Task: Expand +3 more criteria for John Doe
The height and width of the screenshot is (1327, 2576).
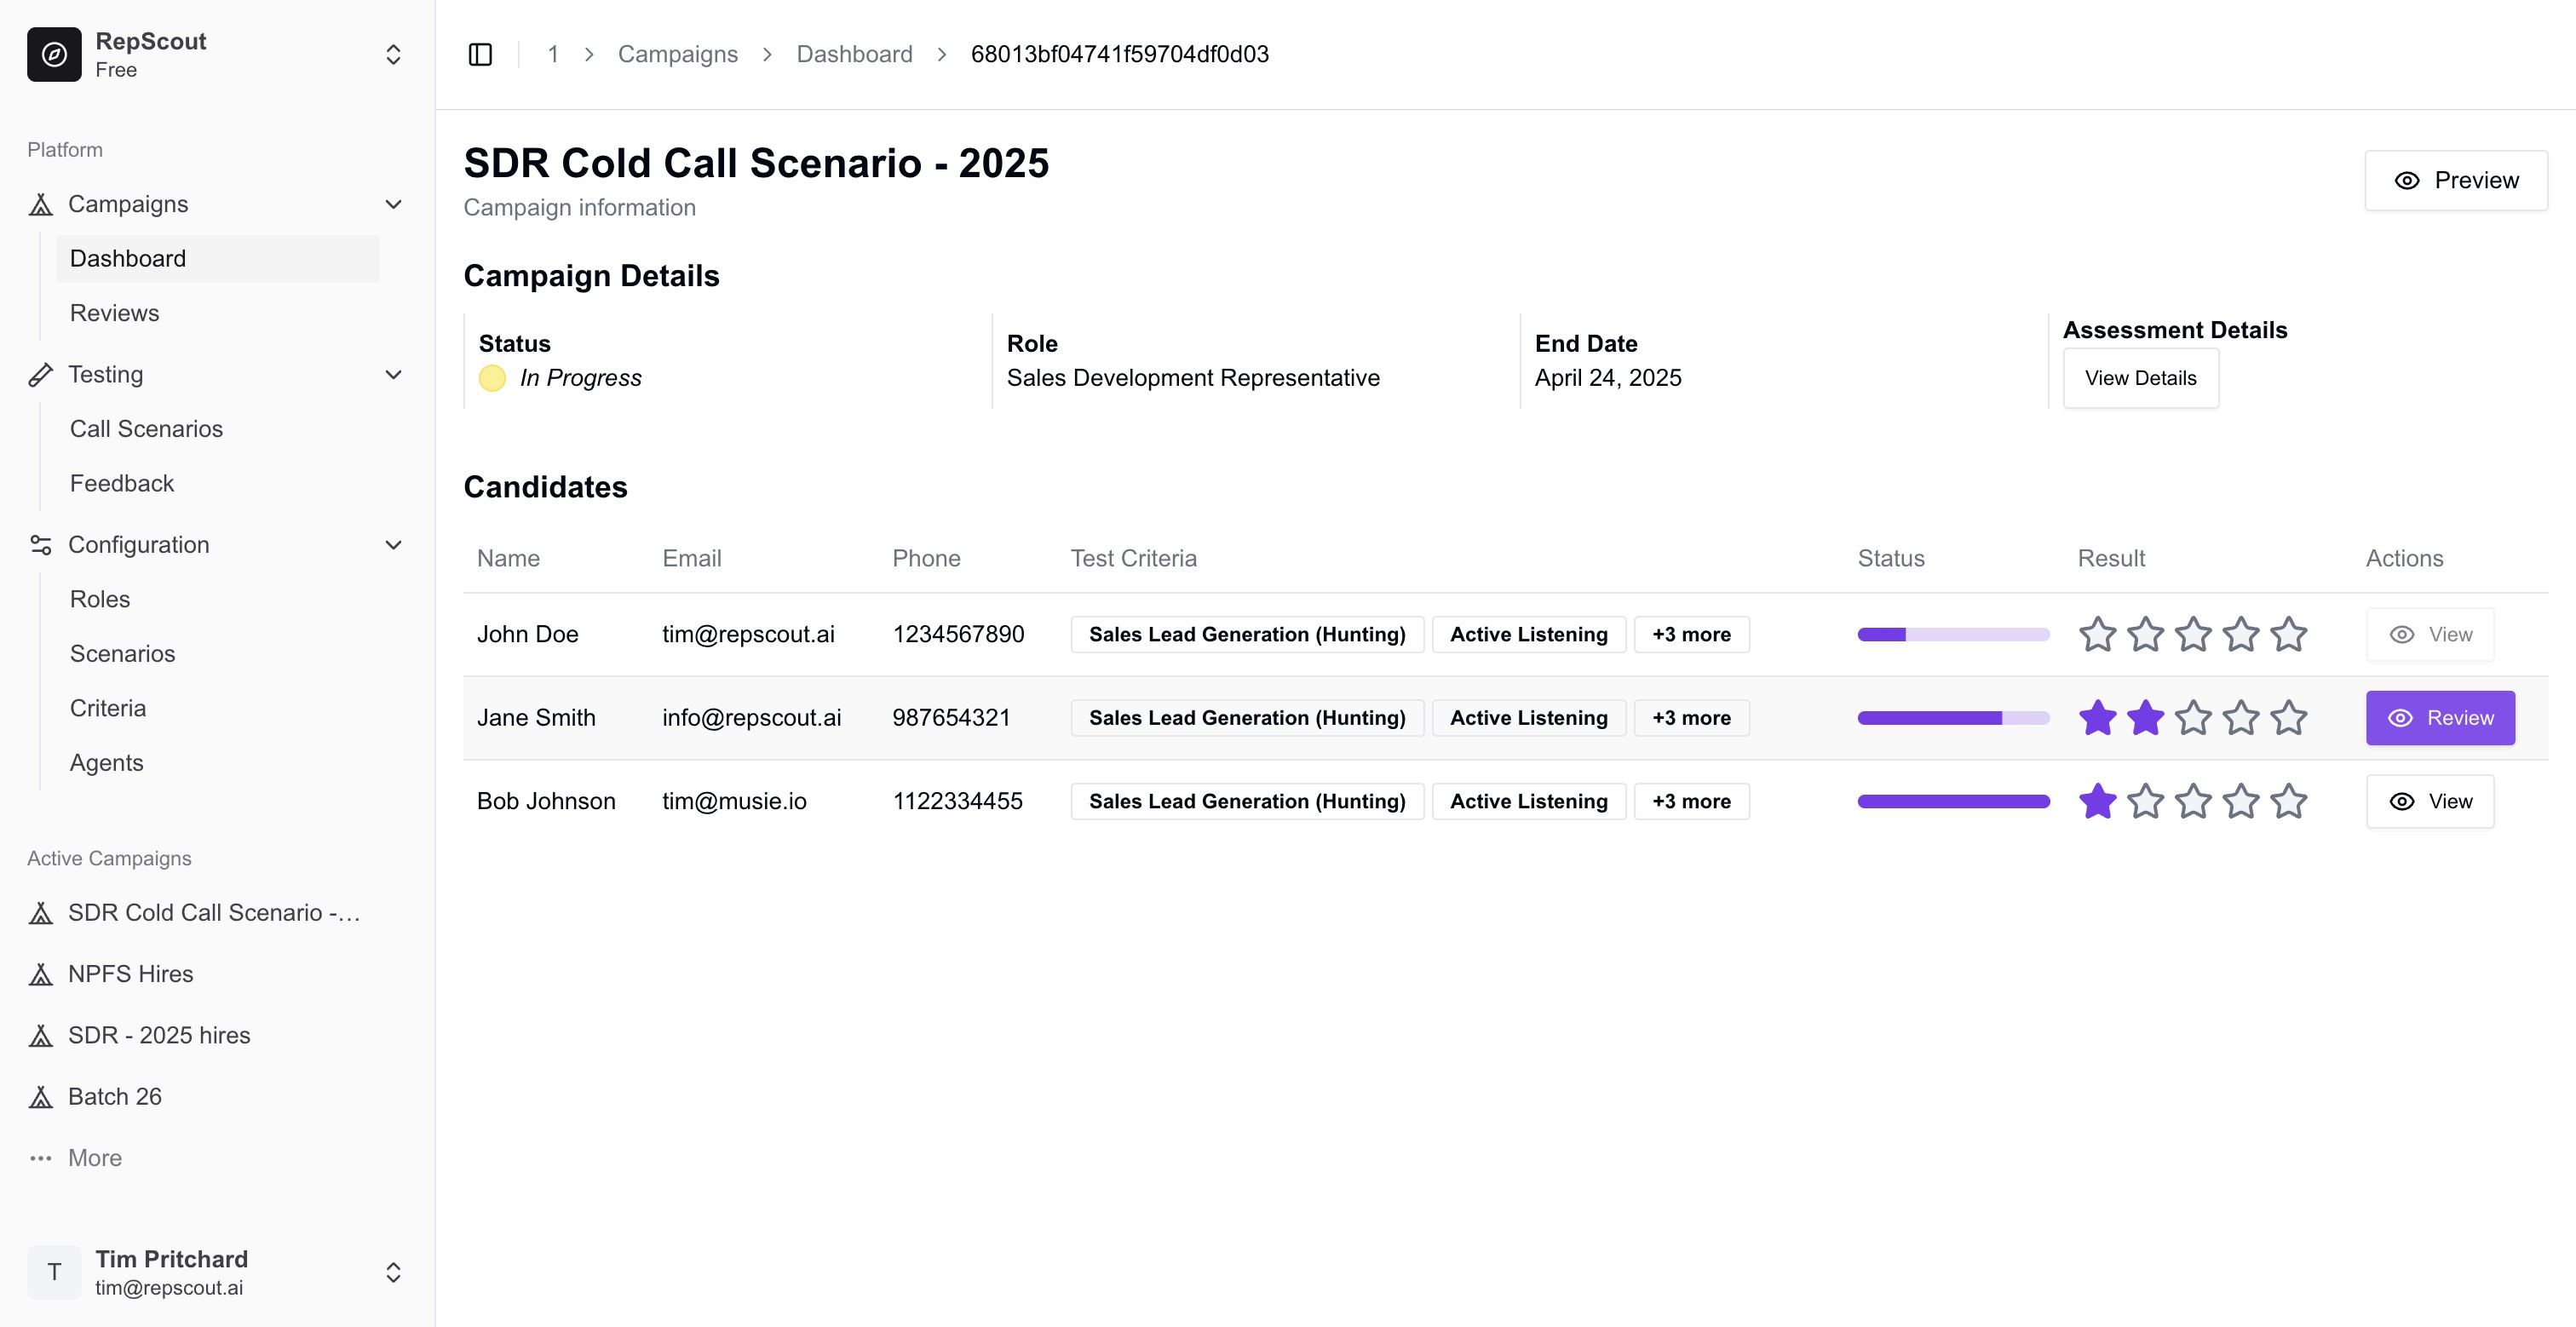Action: pyautogui.click(x=1692, y=634)
